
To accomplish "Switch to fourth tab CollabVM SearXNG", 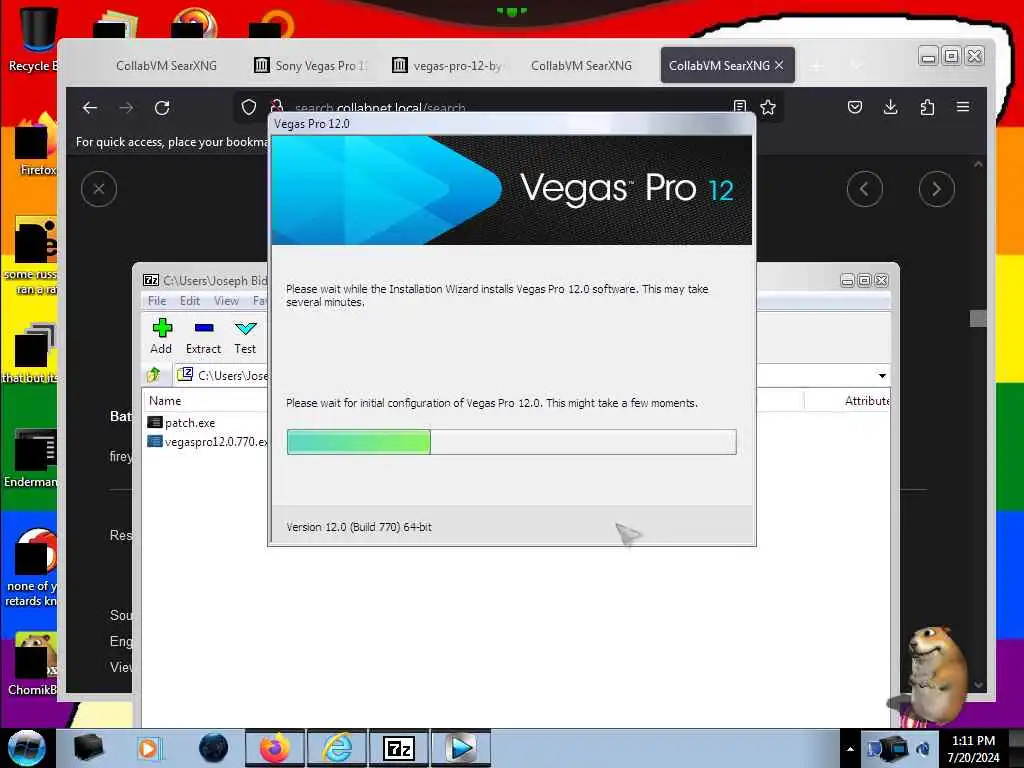I will [581, 65].
